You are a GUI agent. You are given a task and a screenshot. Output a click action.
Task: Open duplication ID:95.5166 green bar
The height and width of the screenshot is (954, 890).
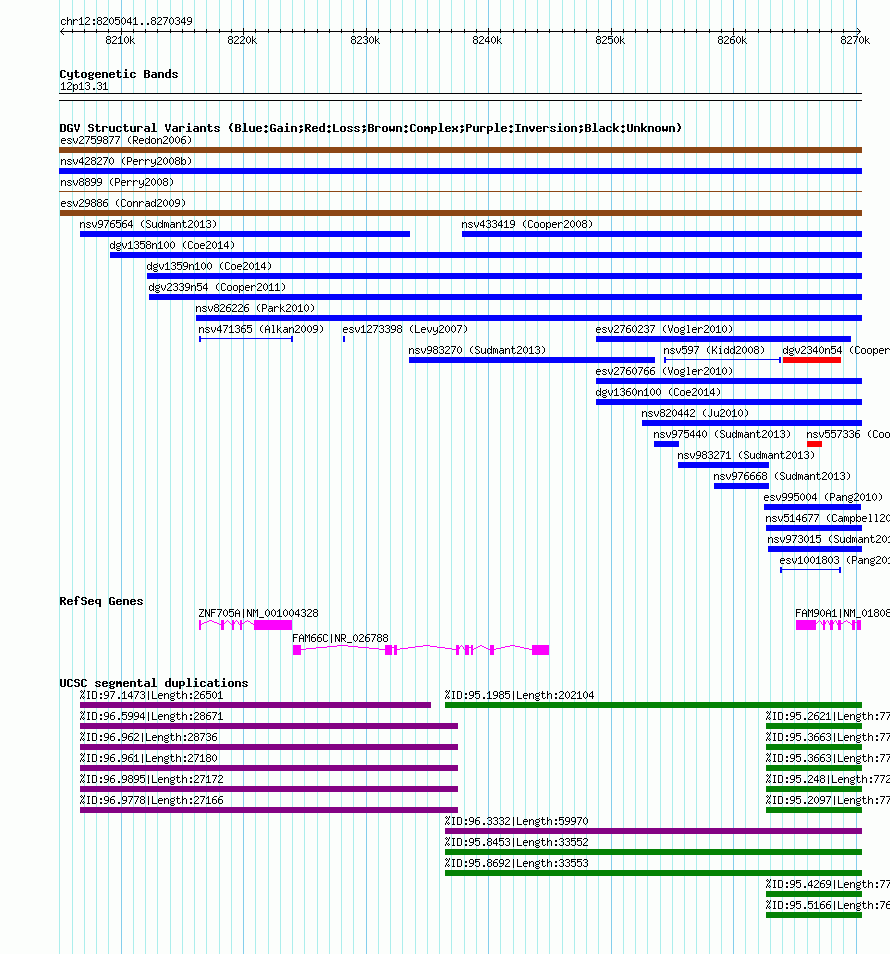(x=814, y=915)
